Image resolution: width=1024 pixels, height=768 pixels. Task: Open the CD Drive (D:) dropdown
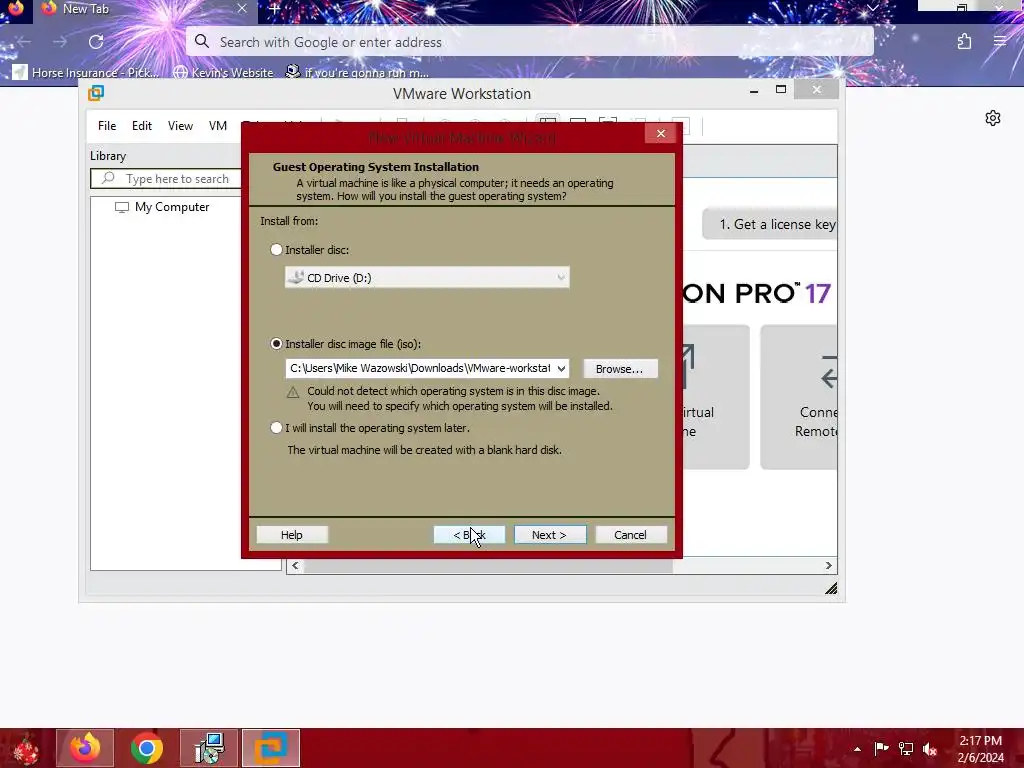pos(427,278)
